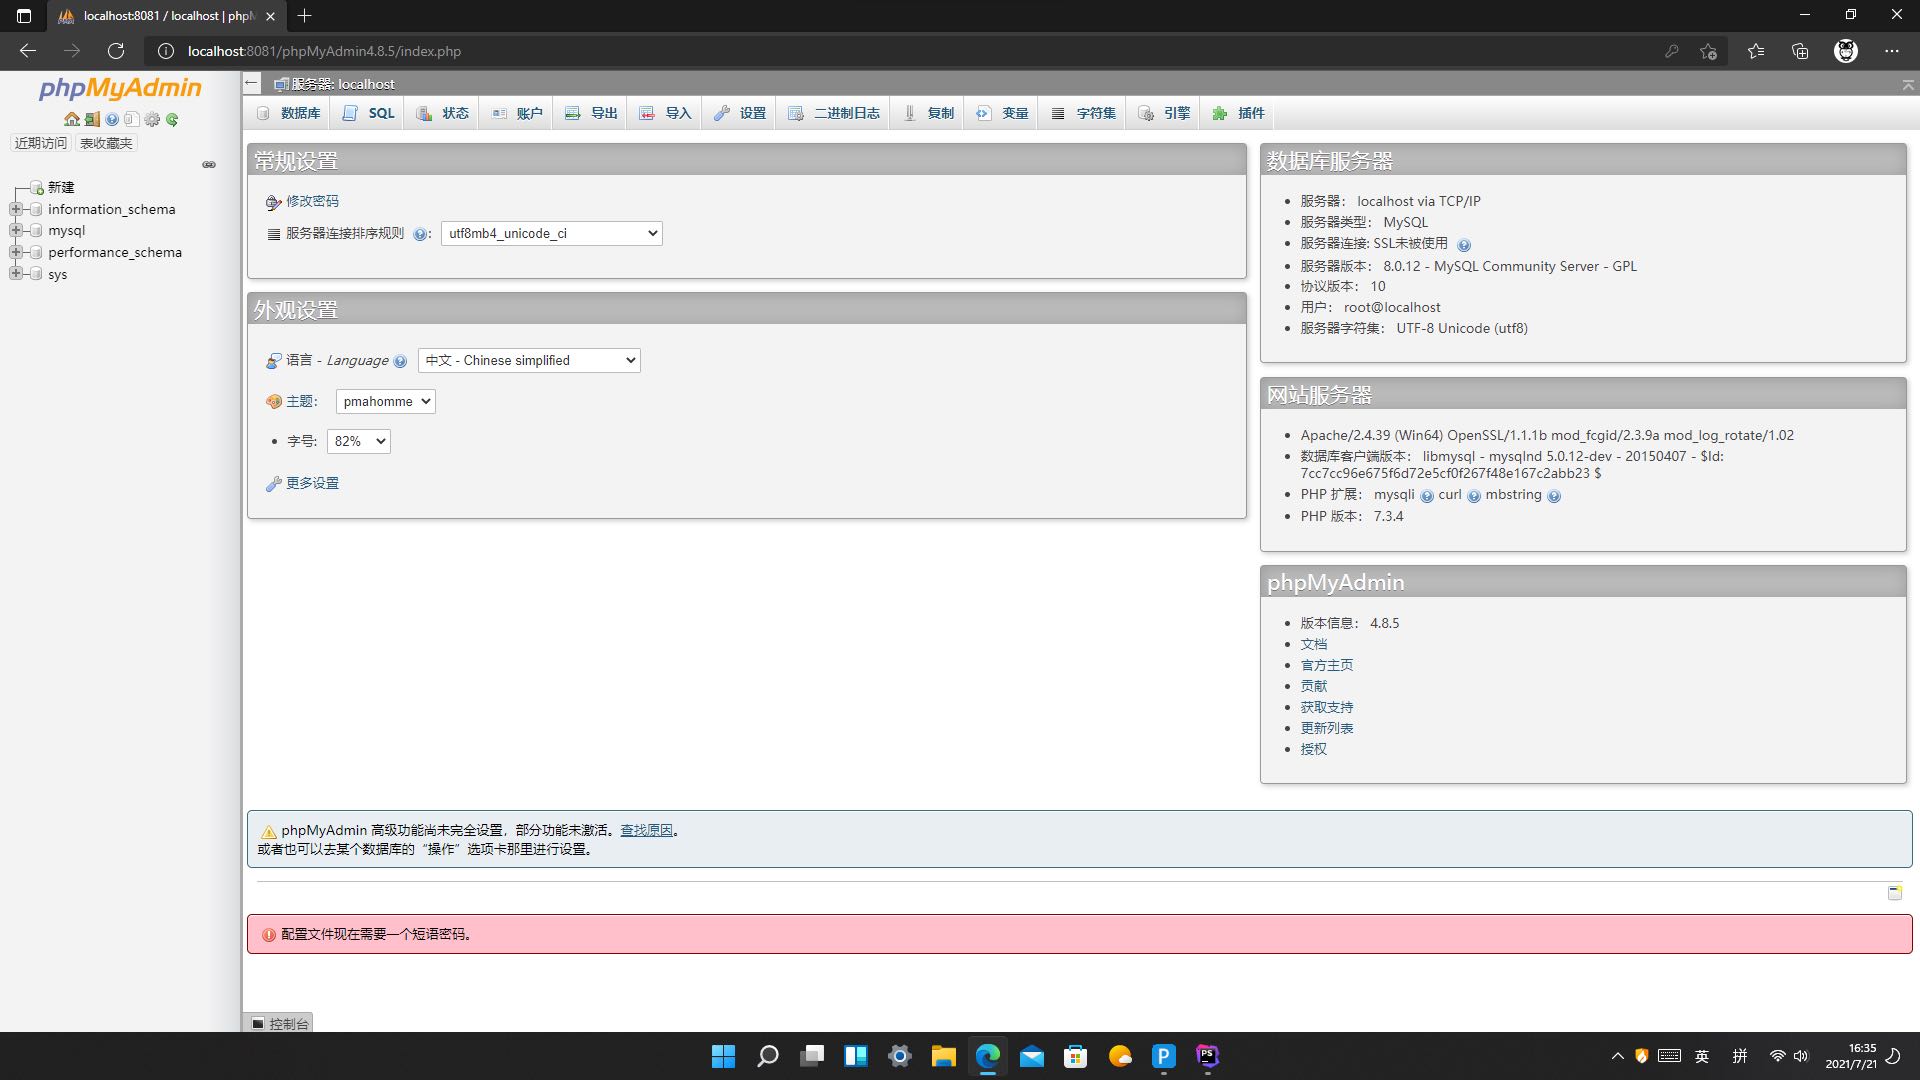Click the 修改密码 change password link

(x=312, y=201)
